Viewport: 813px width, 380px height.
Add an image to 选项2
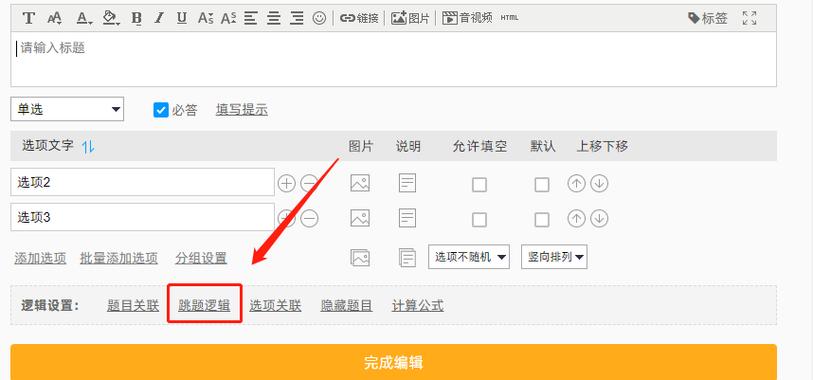coord(360,183)
